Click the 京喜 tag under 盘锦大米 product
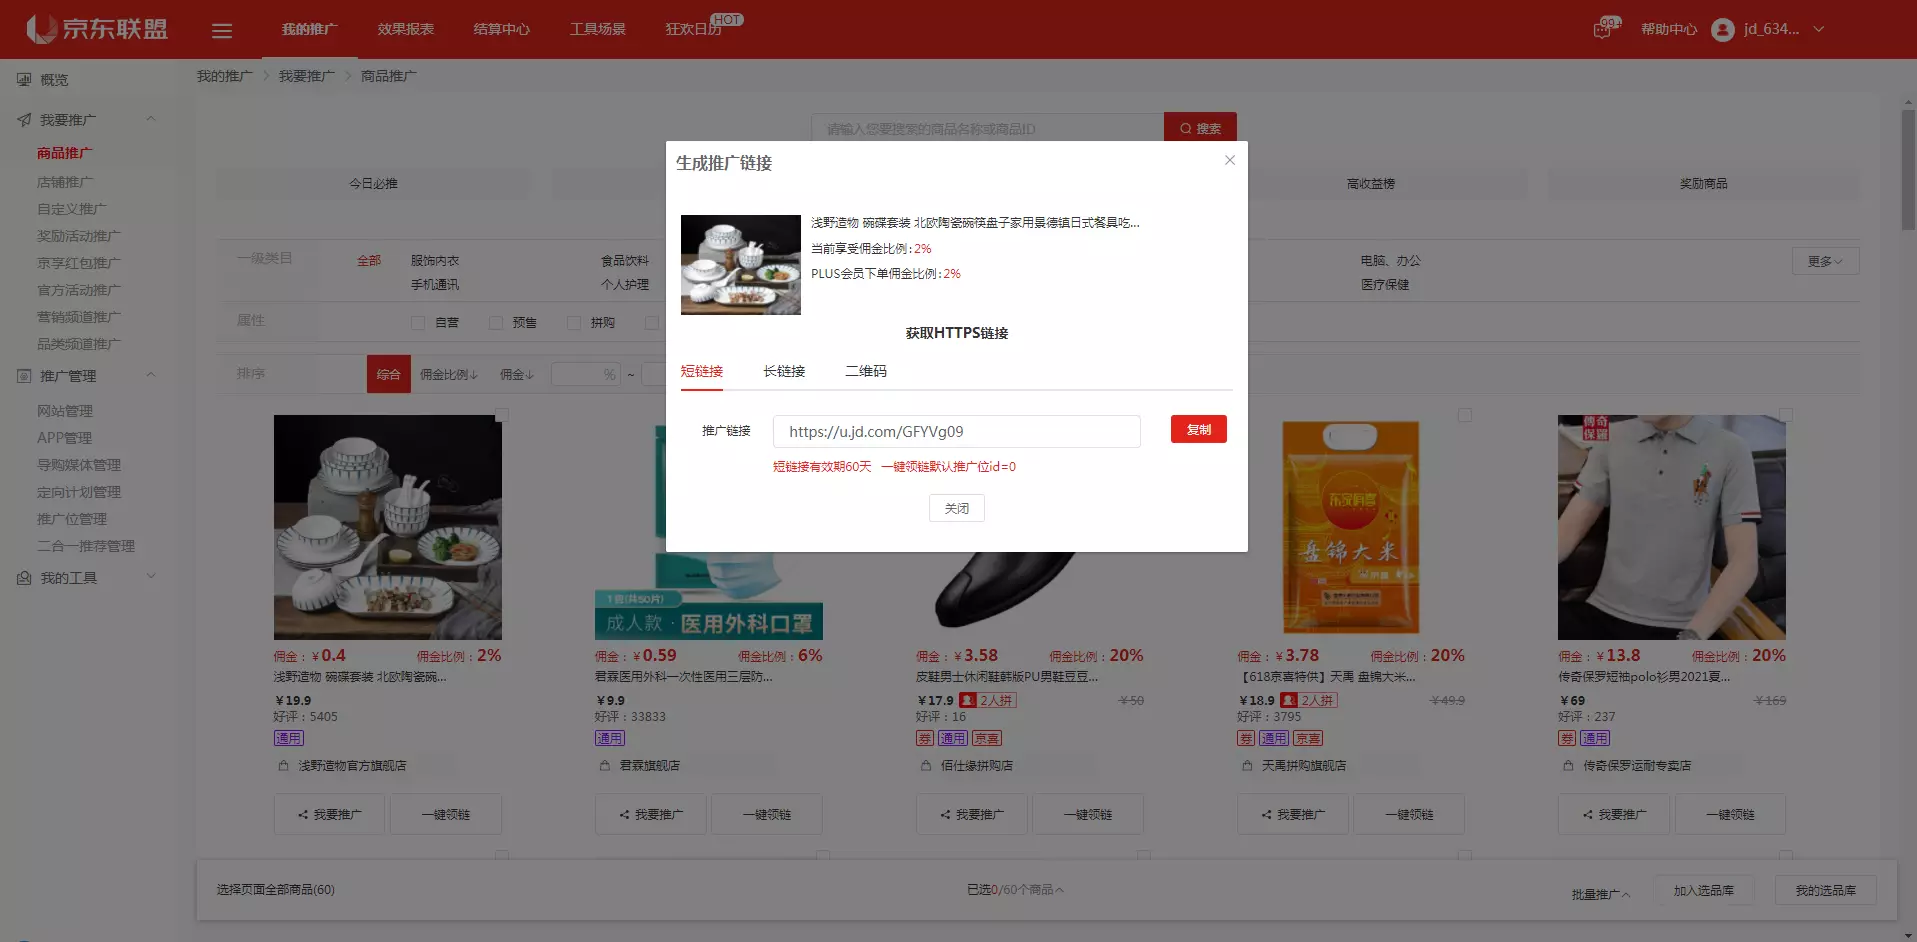 tap(1308, 738)
